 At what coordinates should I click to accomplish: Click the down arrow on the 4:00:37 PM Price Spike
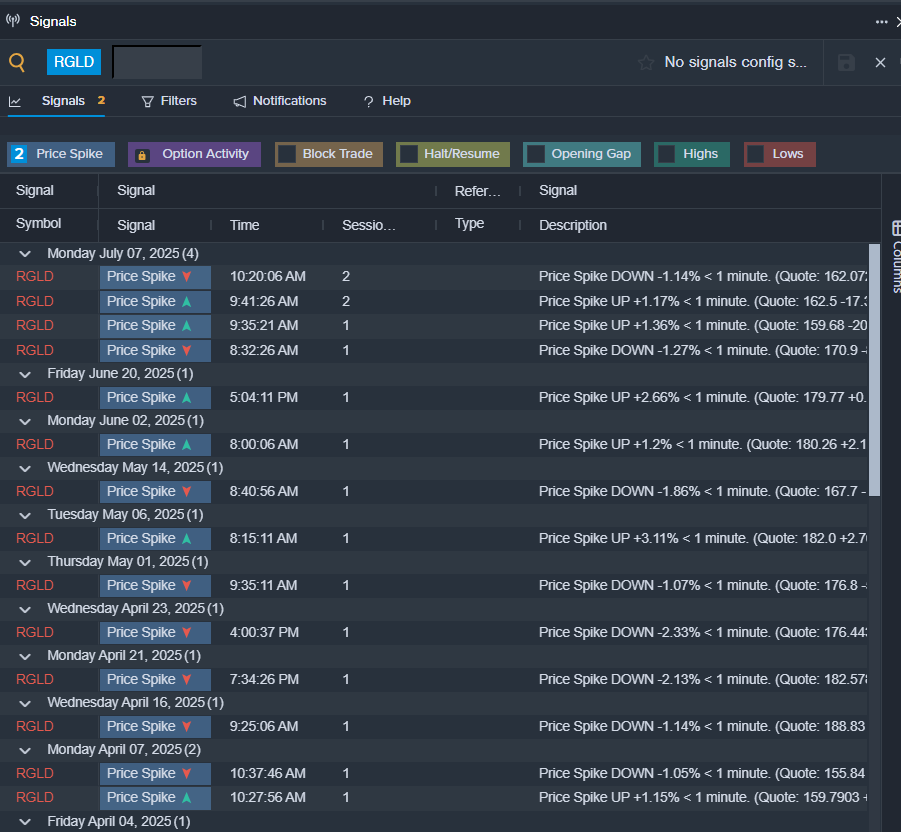(187, 632)
